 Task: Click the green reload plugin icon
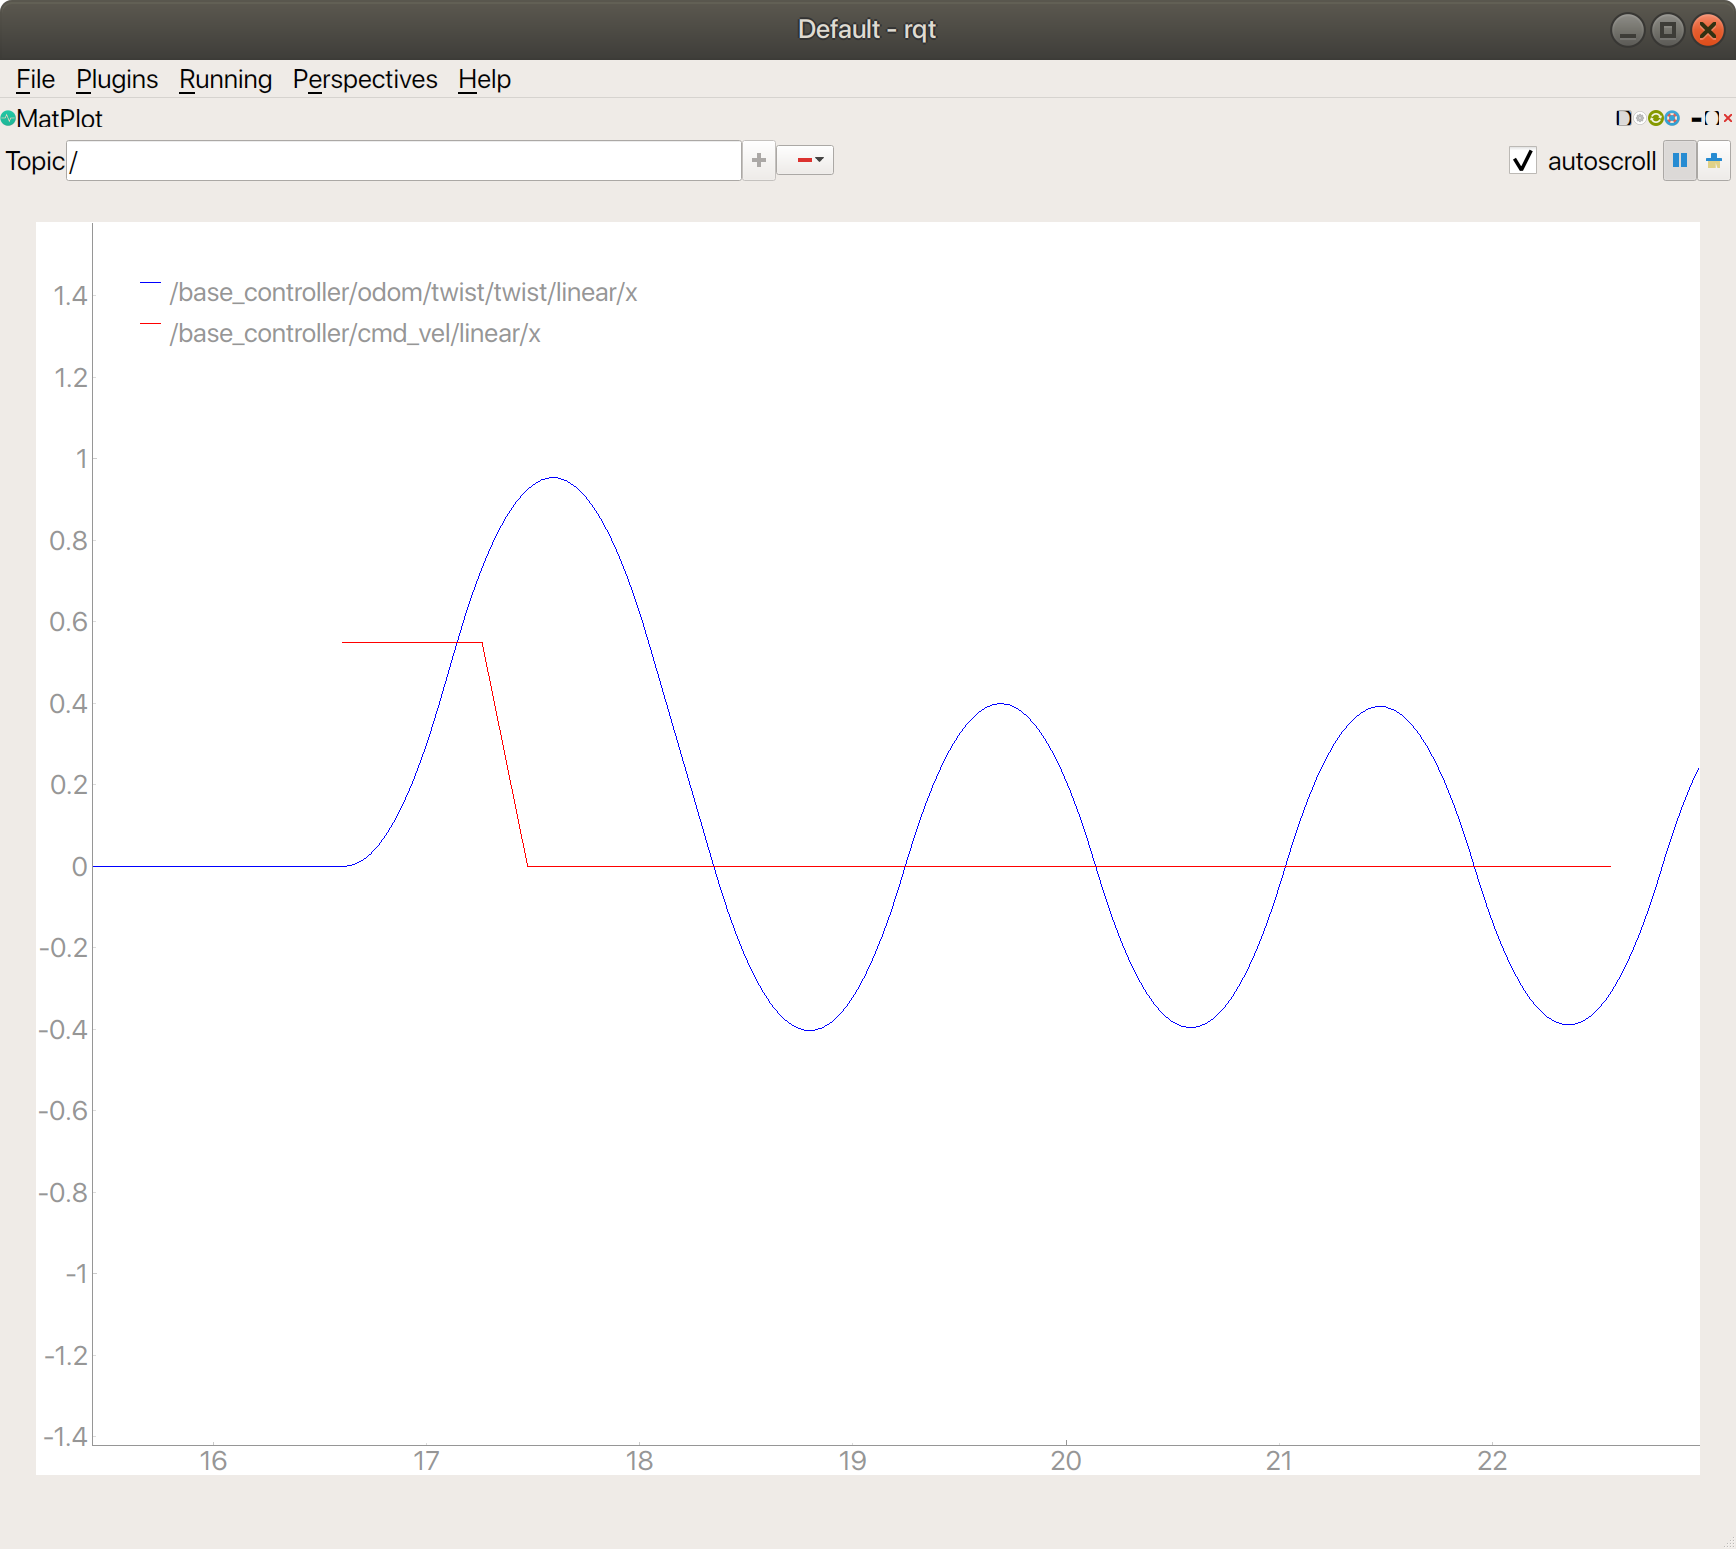pyautogui.click(x=1656, y=118)
